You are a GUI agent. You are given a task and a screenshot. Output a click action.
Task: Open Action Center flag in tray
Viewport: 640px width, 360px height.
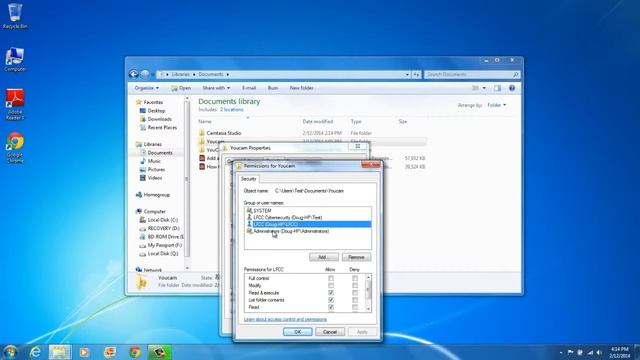point(570,352)
